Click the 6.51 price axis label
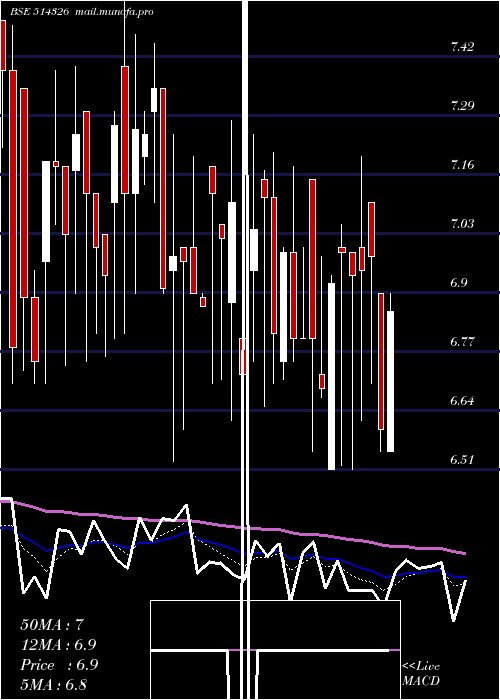Screen dimensions: 500x700 462,460
